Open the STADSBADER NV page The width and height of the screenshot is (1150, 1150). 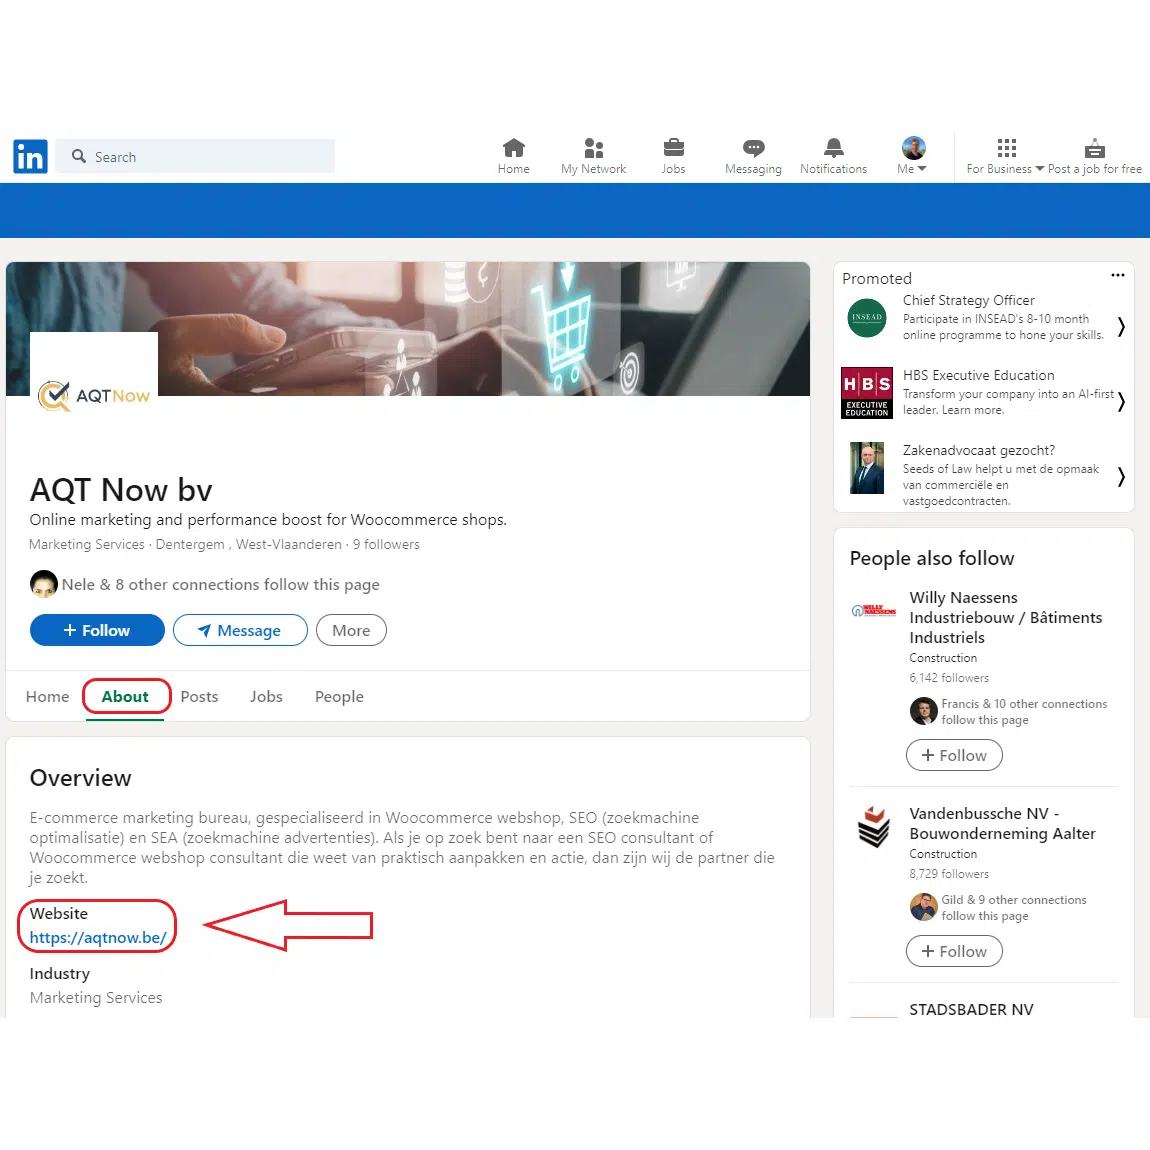[x=971, y=1009]
